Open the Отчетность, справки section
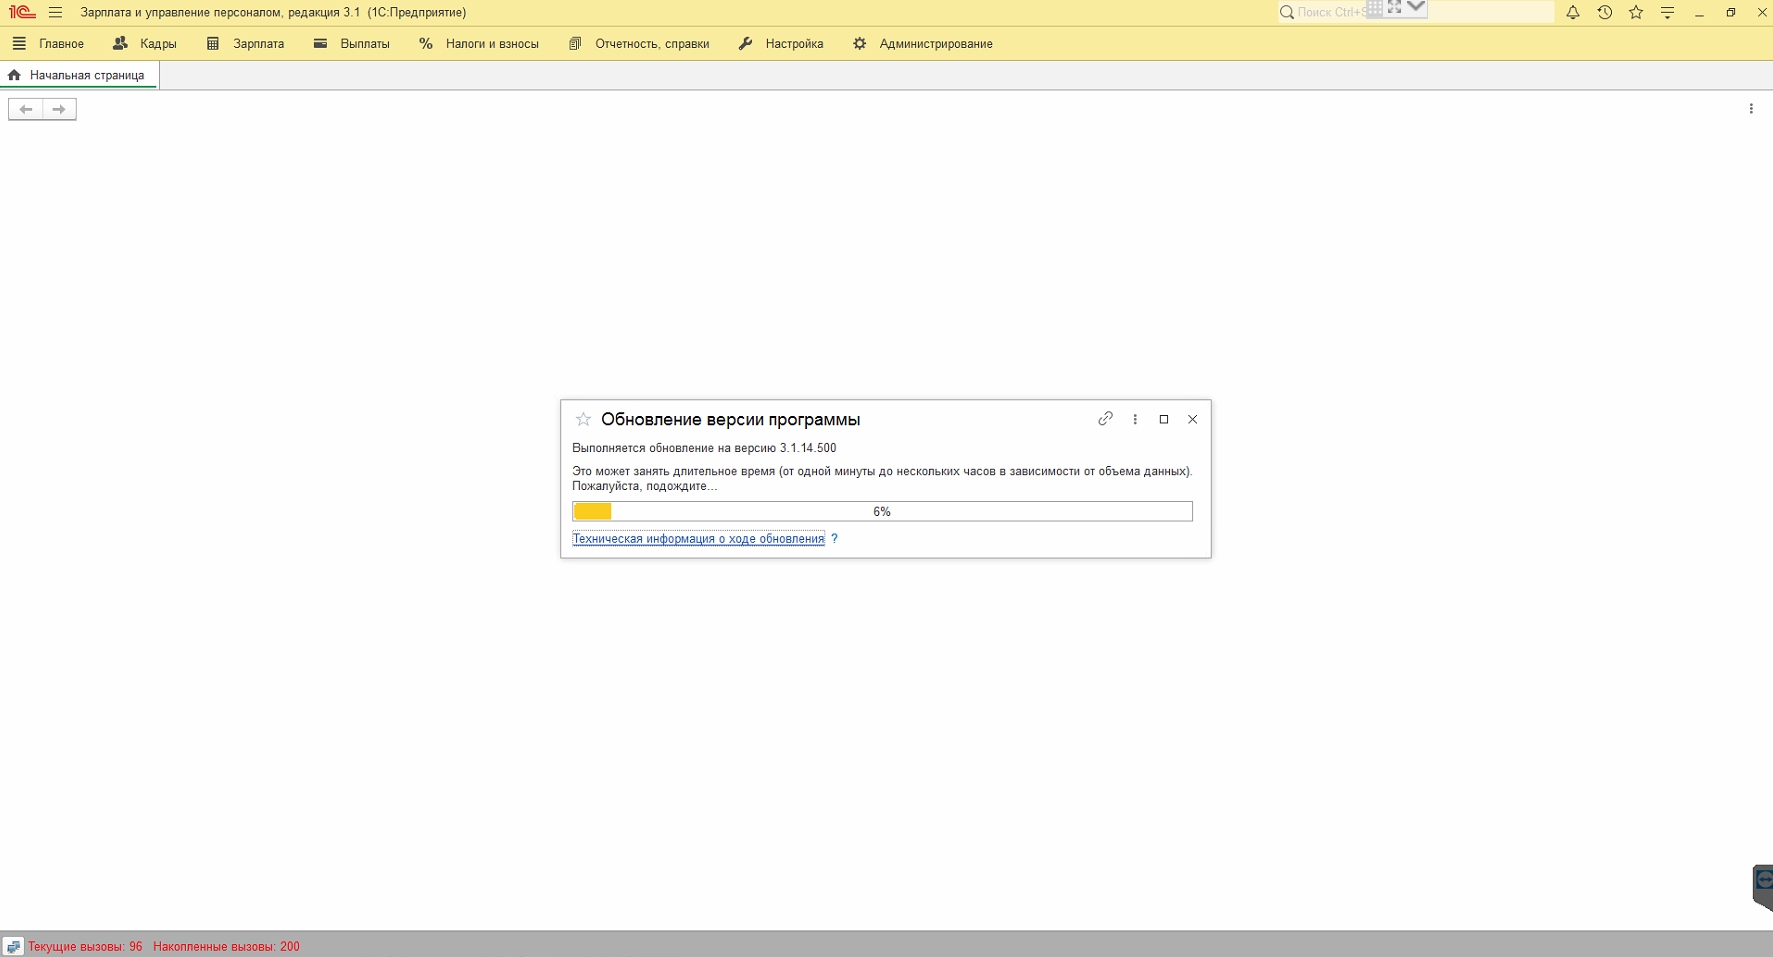Screen dimensions: 1773x957 (639, 44)
